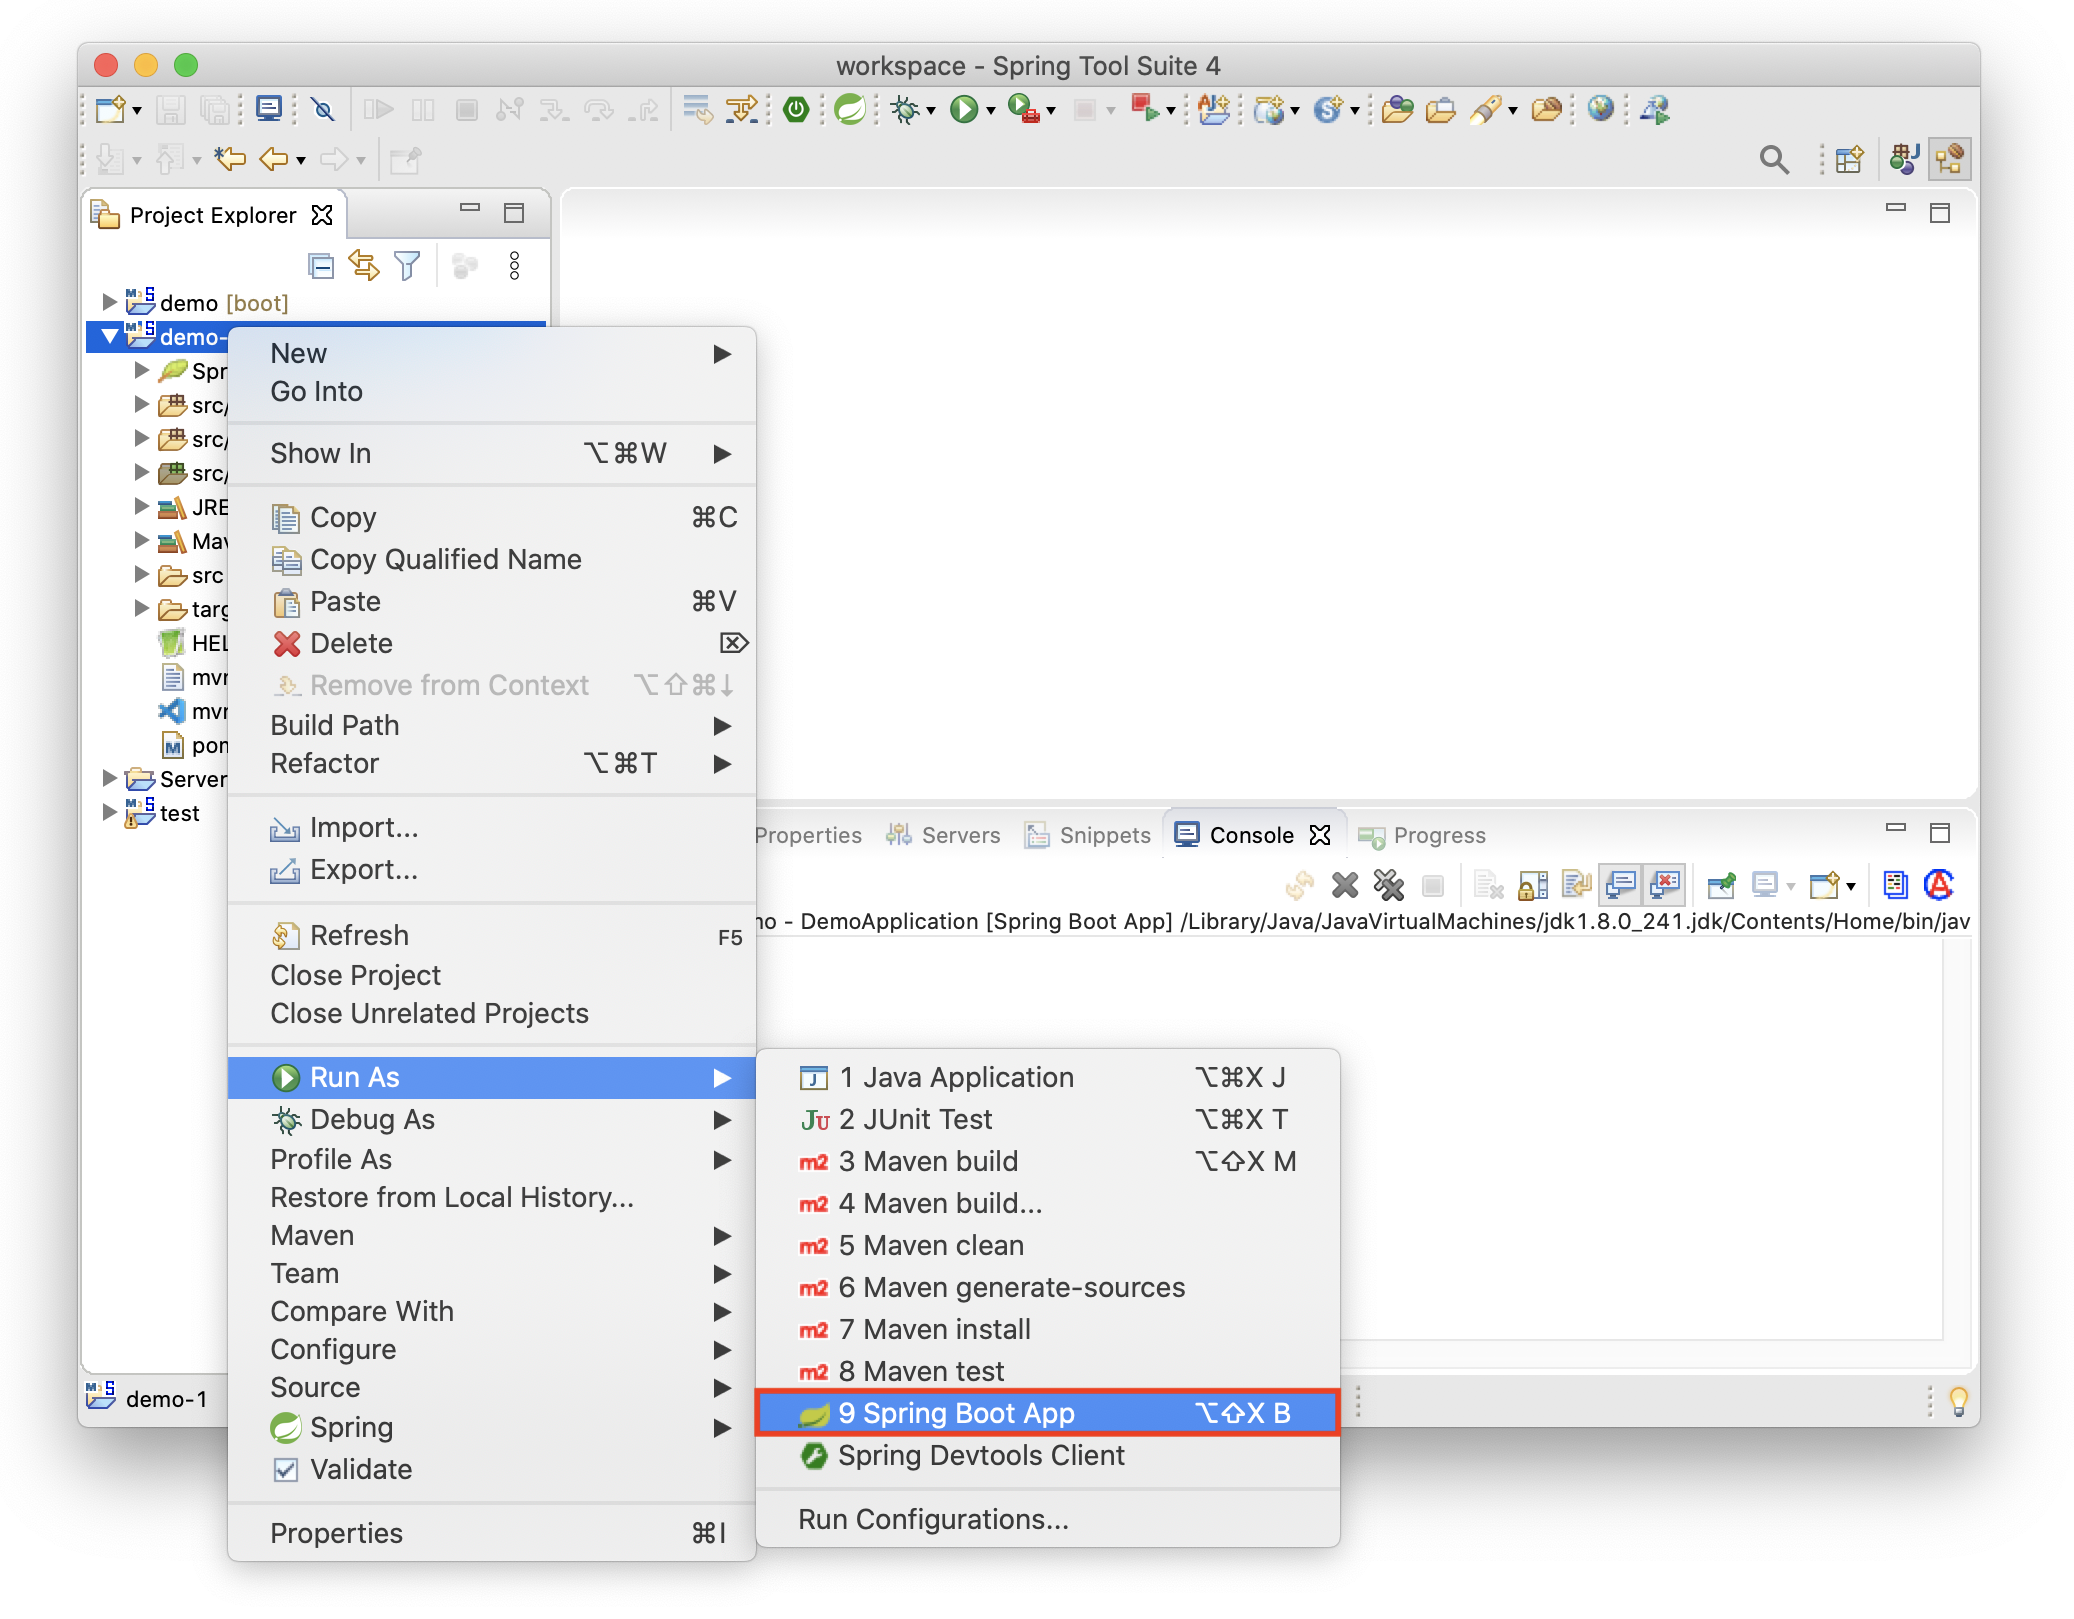Click Open Console icon in Console toolbar

(x=1824, y=885)
